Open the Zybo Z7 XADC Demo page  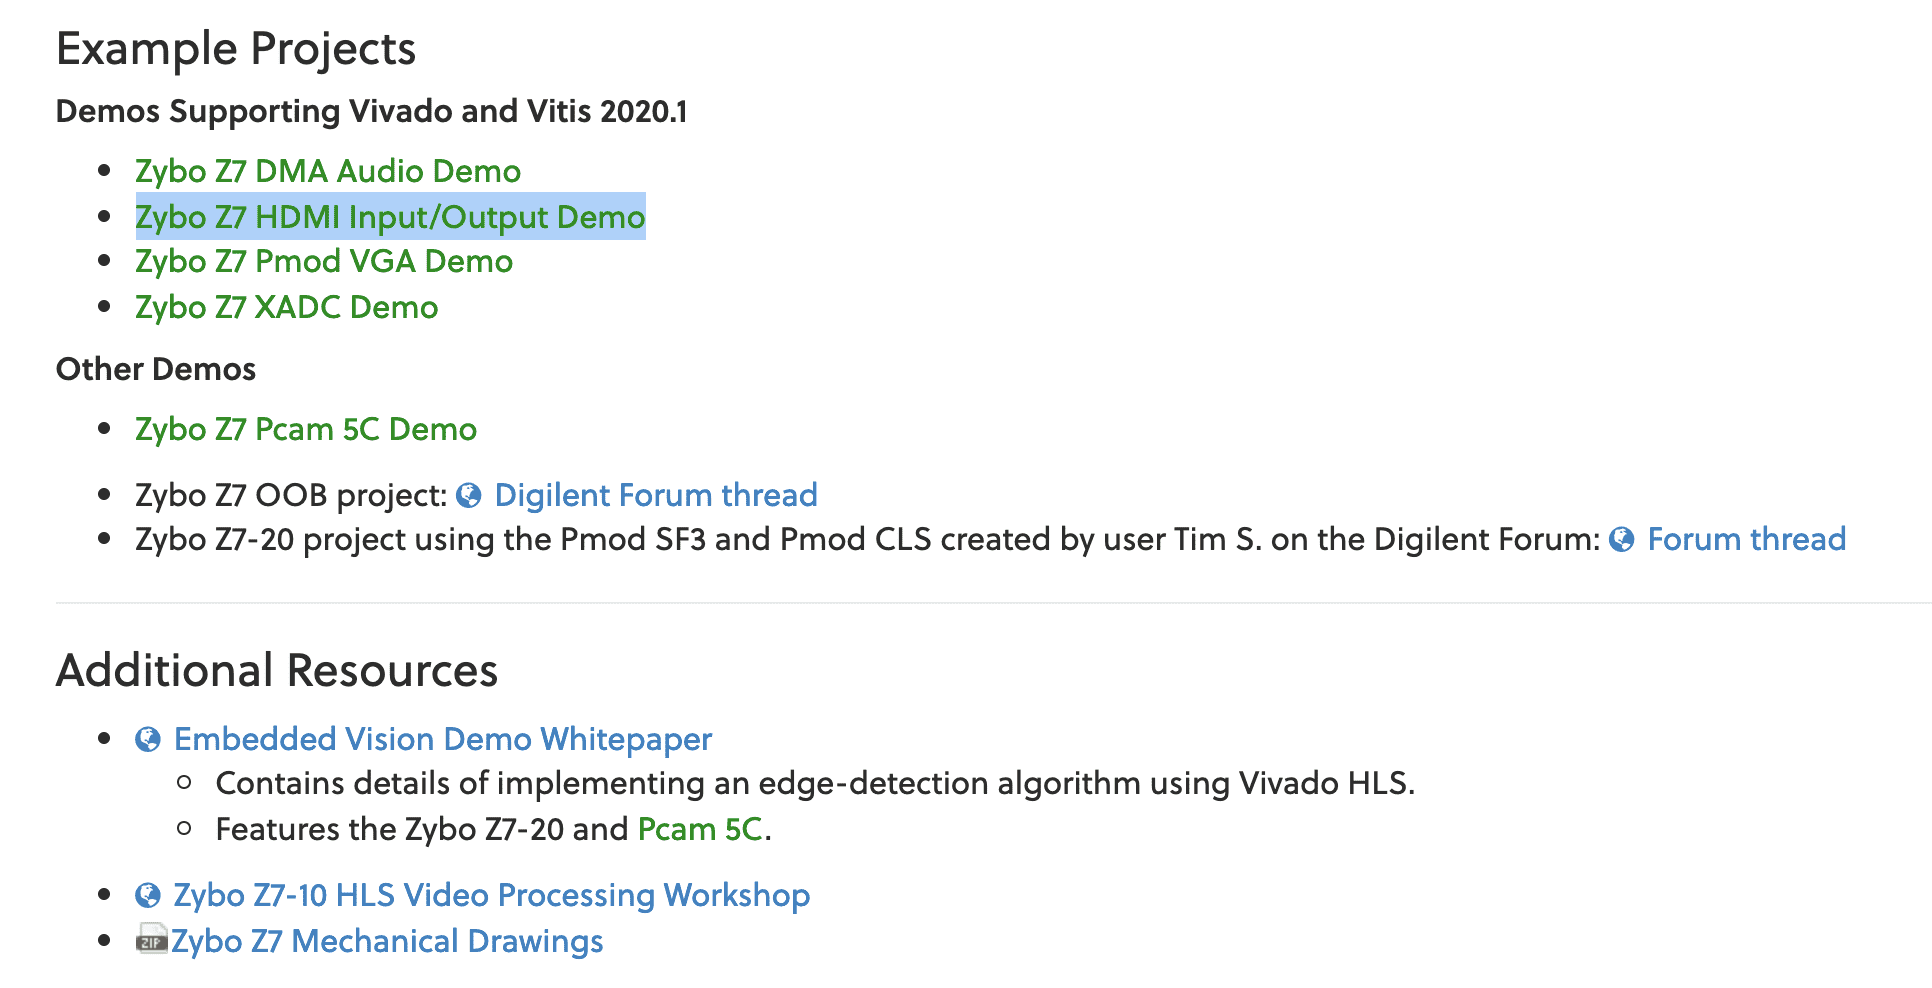(x=287, y=307)
